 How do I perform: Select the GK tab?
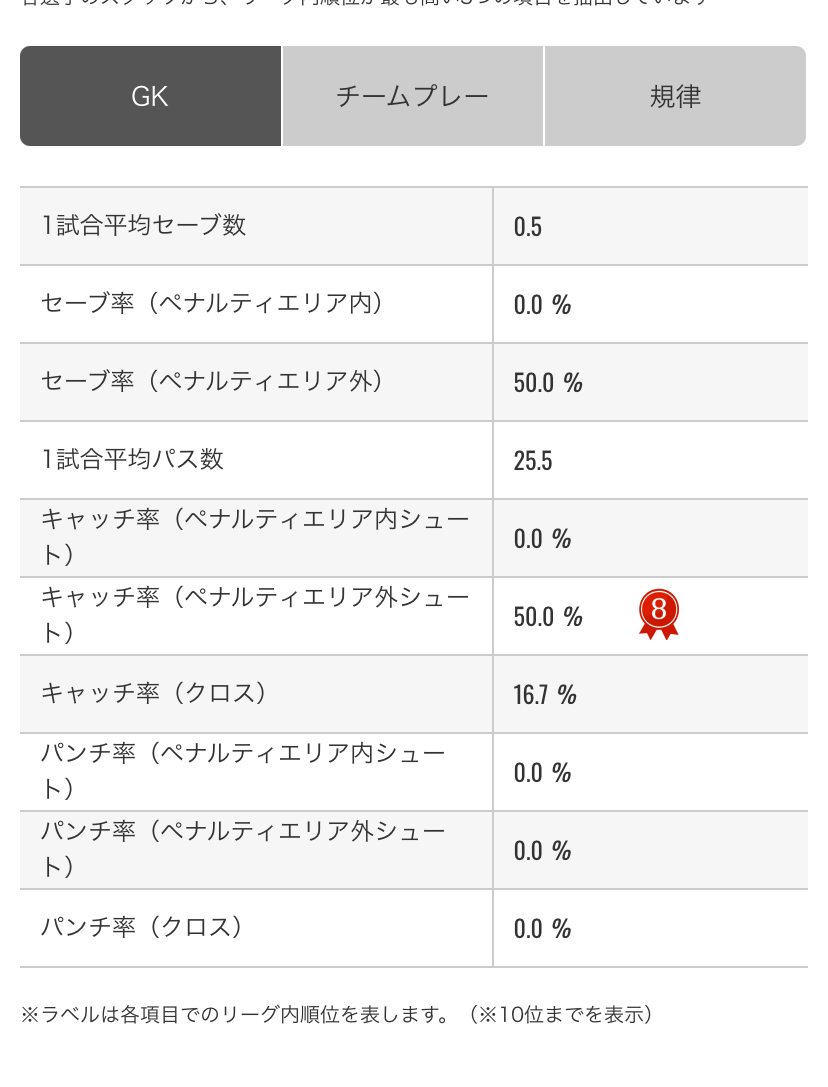point(150,96)
